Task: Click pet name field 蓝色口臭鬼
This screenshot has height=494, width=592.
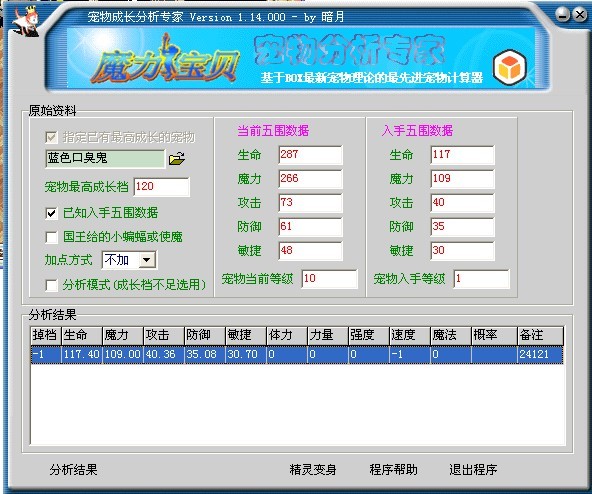Action: pos(105,158)
